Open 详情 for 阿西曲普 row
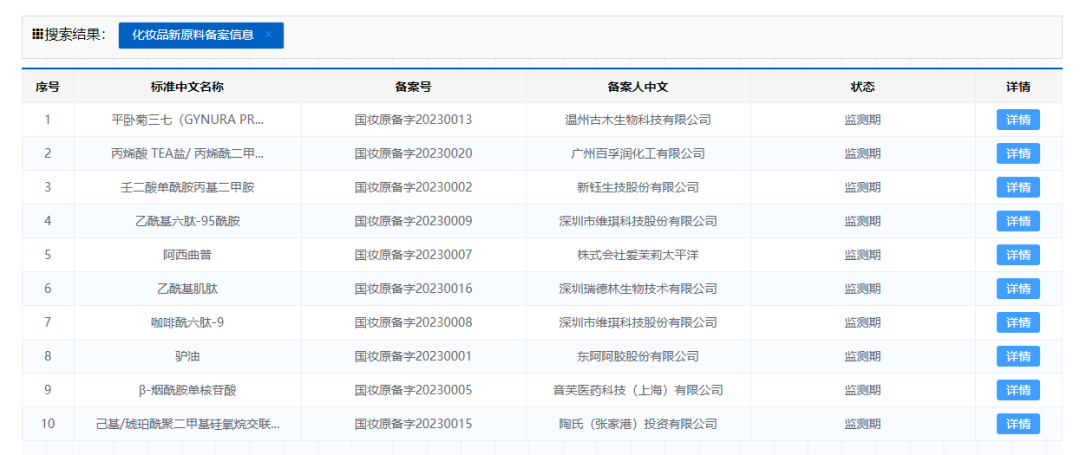The width and height of the screenshot is (1080, 455). pyautogui.click(x=1018, y=255)
